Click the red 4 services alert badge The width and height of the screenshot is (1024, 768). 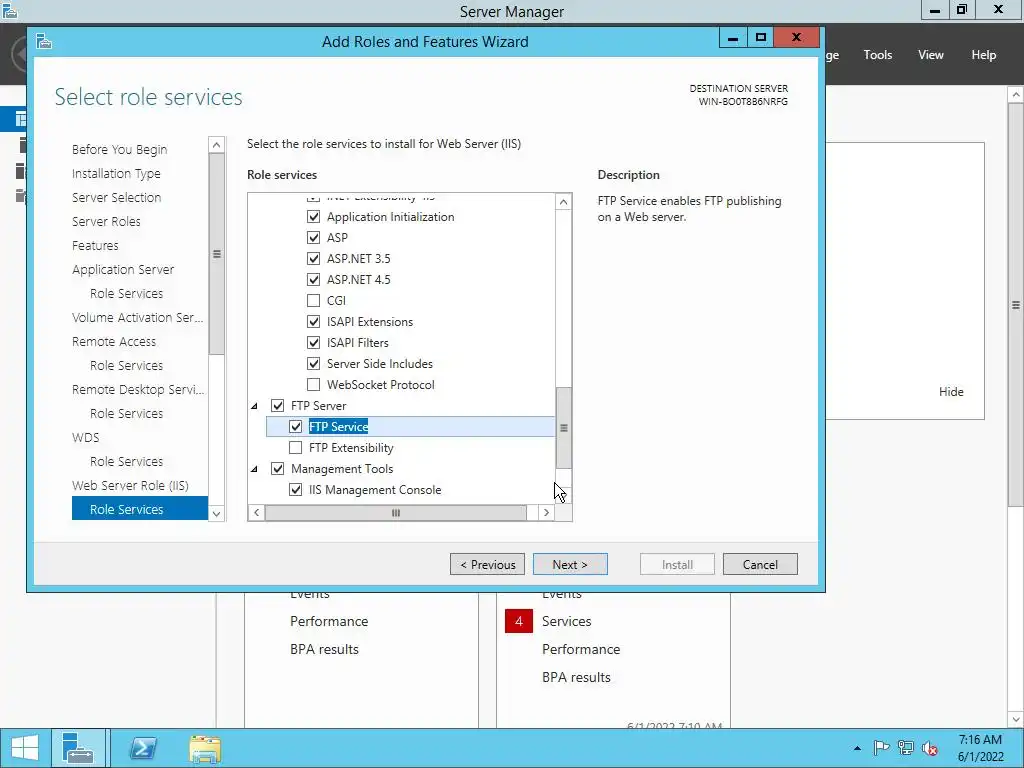coord(519,621)
